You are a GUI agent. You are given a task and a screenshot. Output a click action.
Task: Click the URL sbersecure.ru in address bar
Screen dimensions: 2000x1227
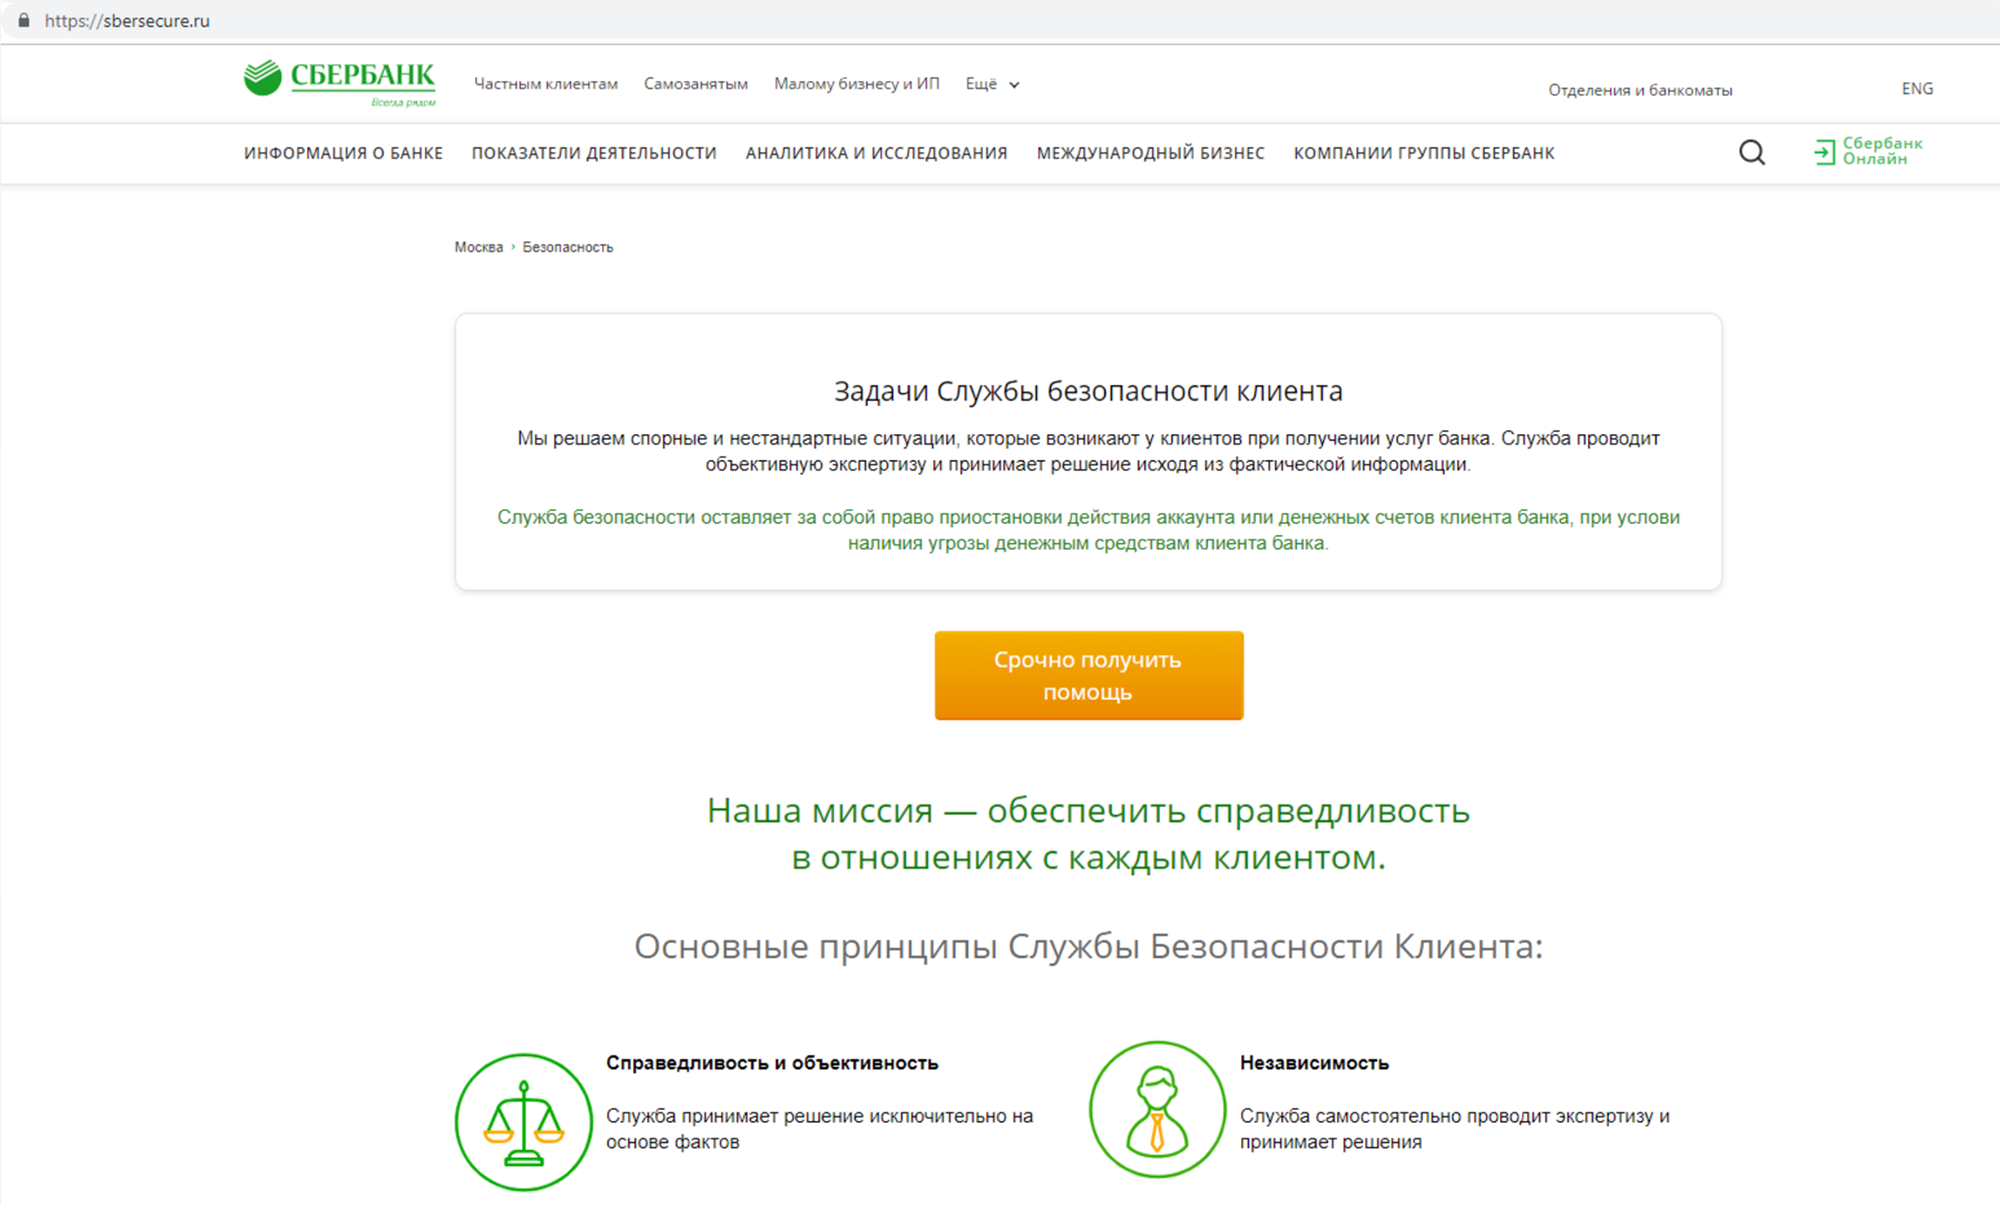coord(127,21)
